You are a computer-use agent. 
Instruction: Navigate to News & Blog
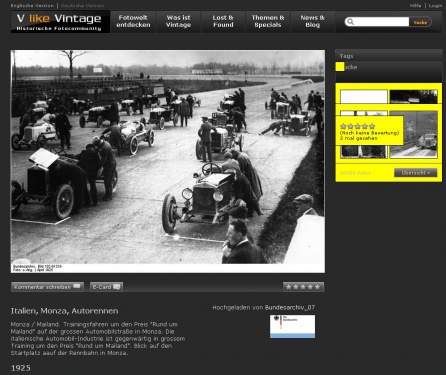312,21
